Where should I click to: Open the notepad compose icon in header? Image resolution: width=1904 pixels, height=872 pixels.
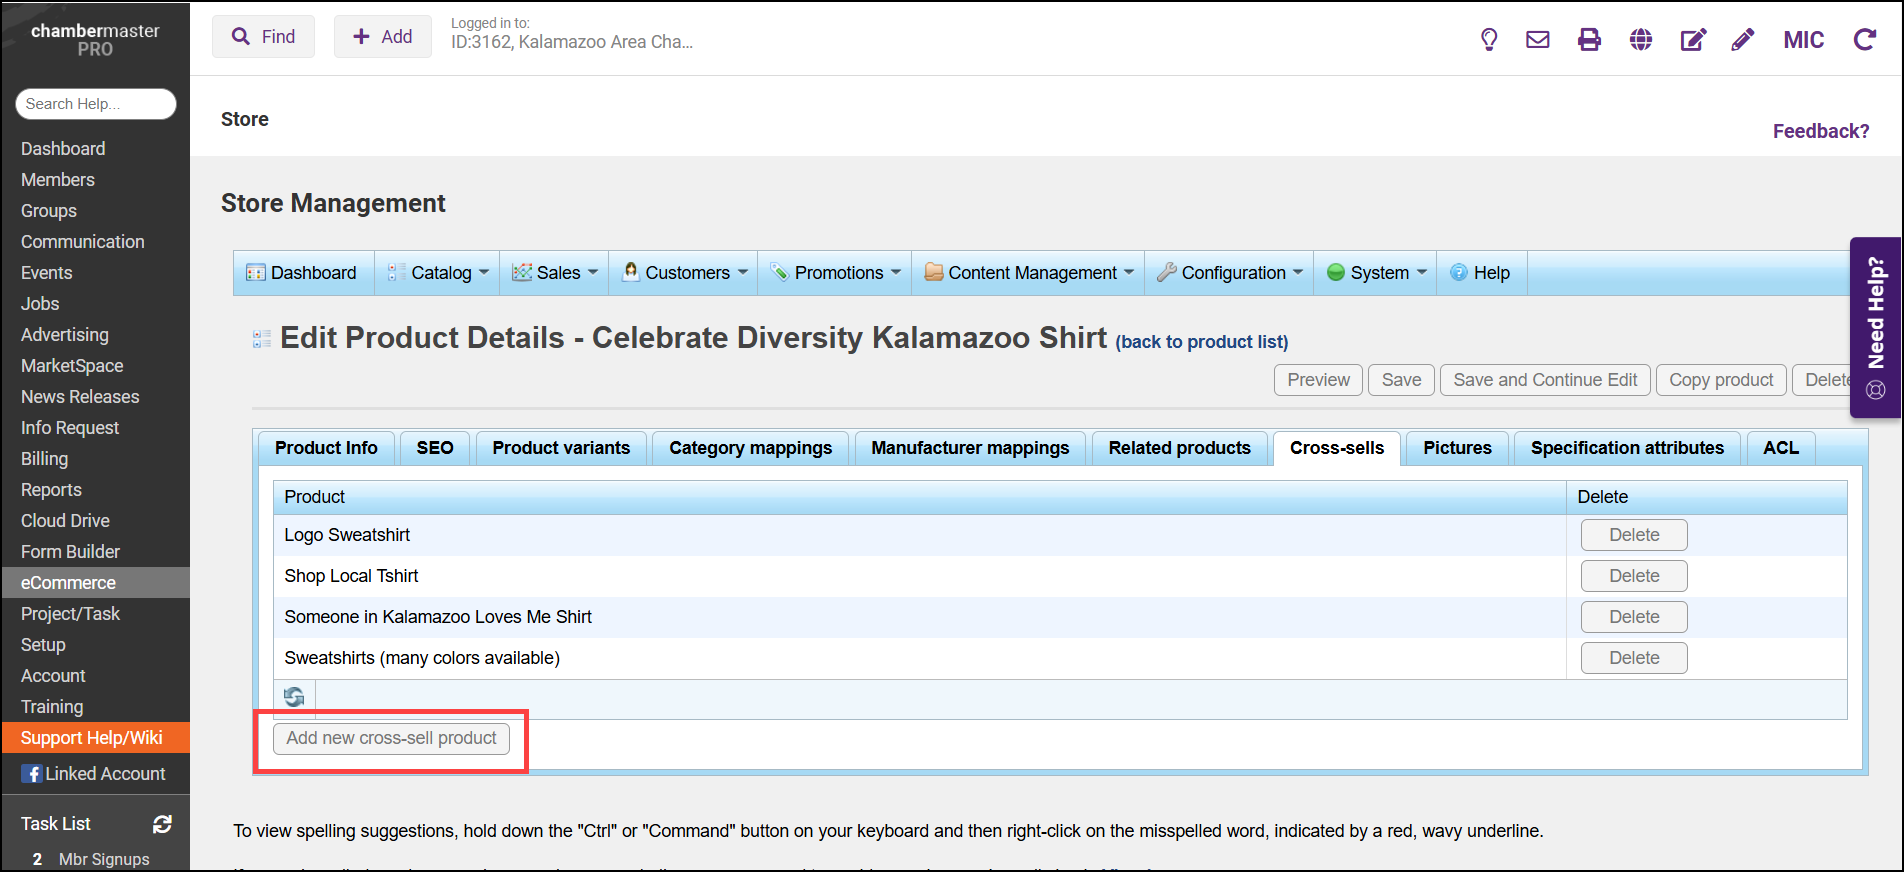[x=1693, y=40]
